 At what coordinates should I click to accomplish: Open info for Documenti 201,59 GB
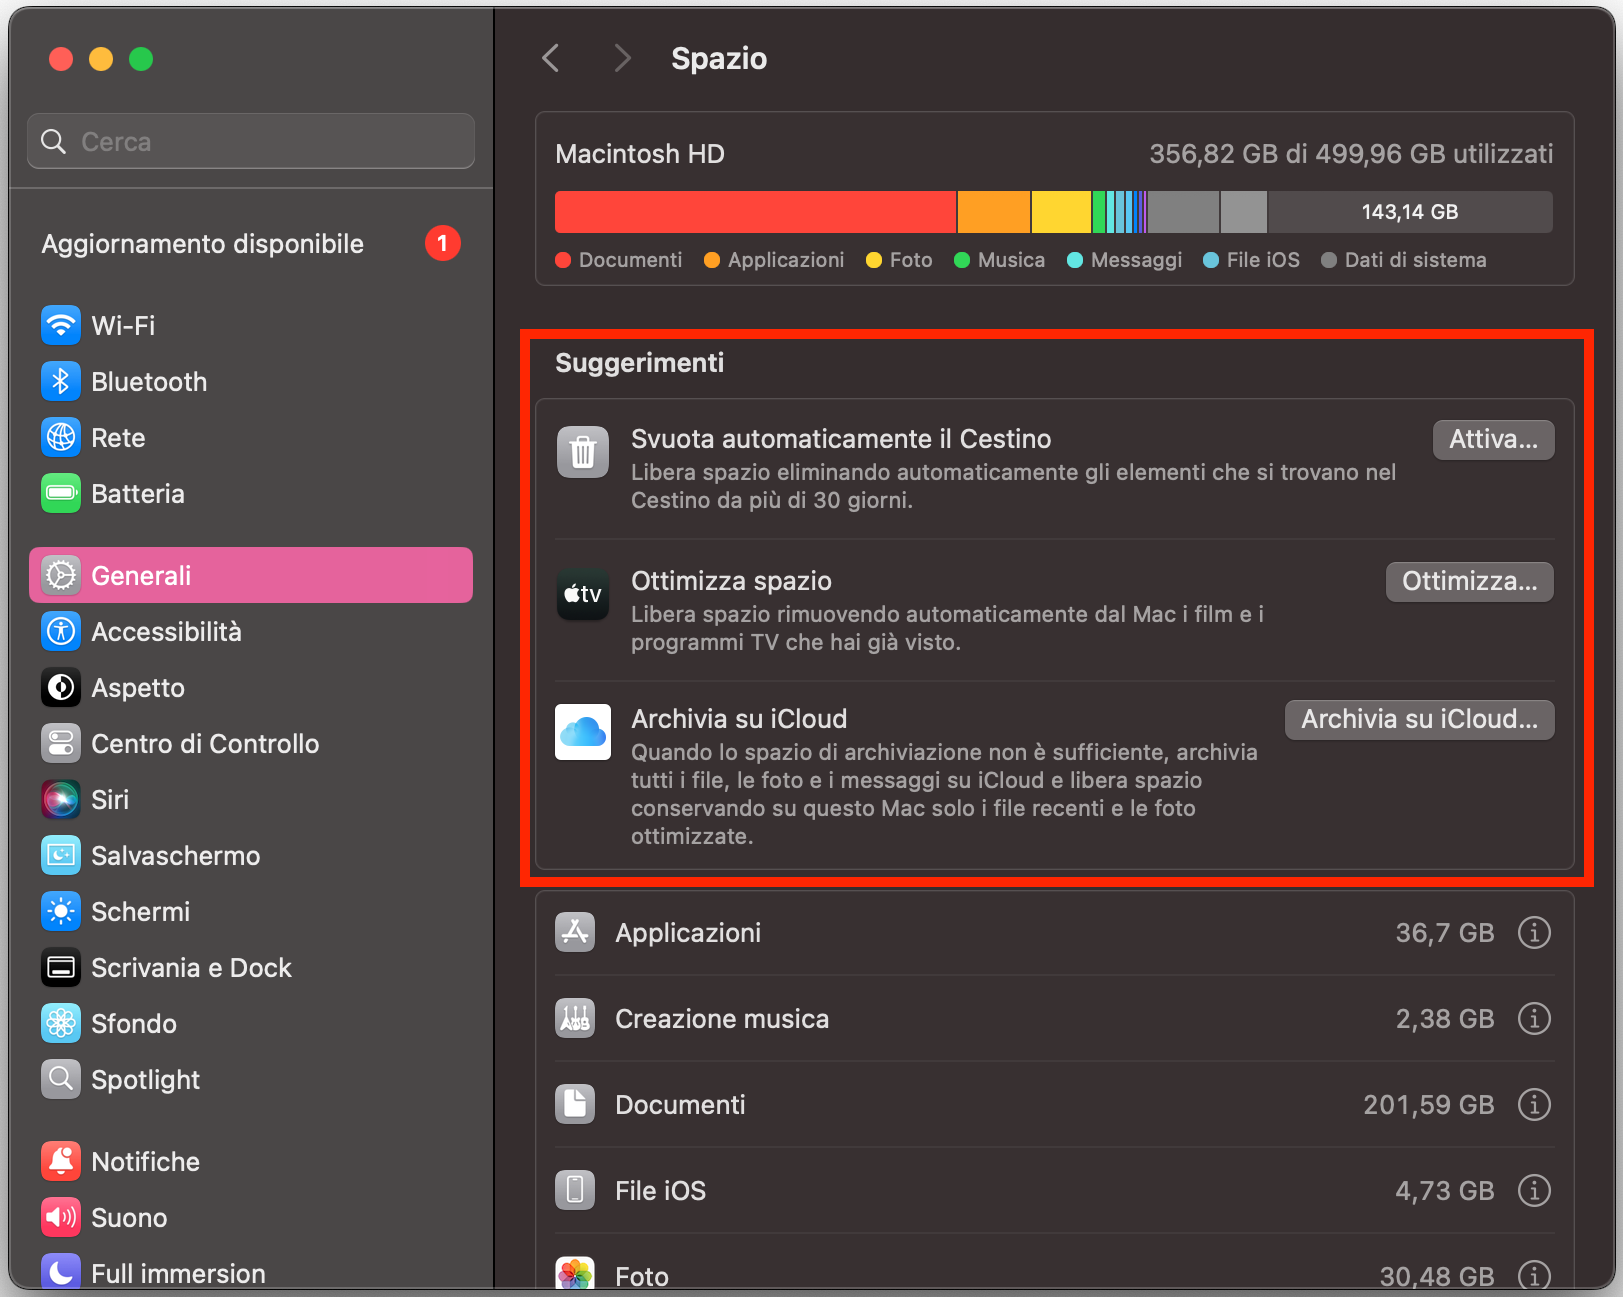1534,1104
